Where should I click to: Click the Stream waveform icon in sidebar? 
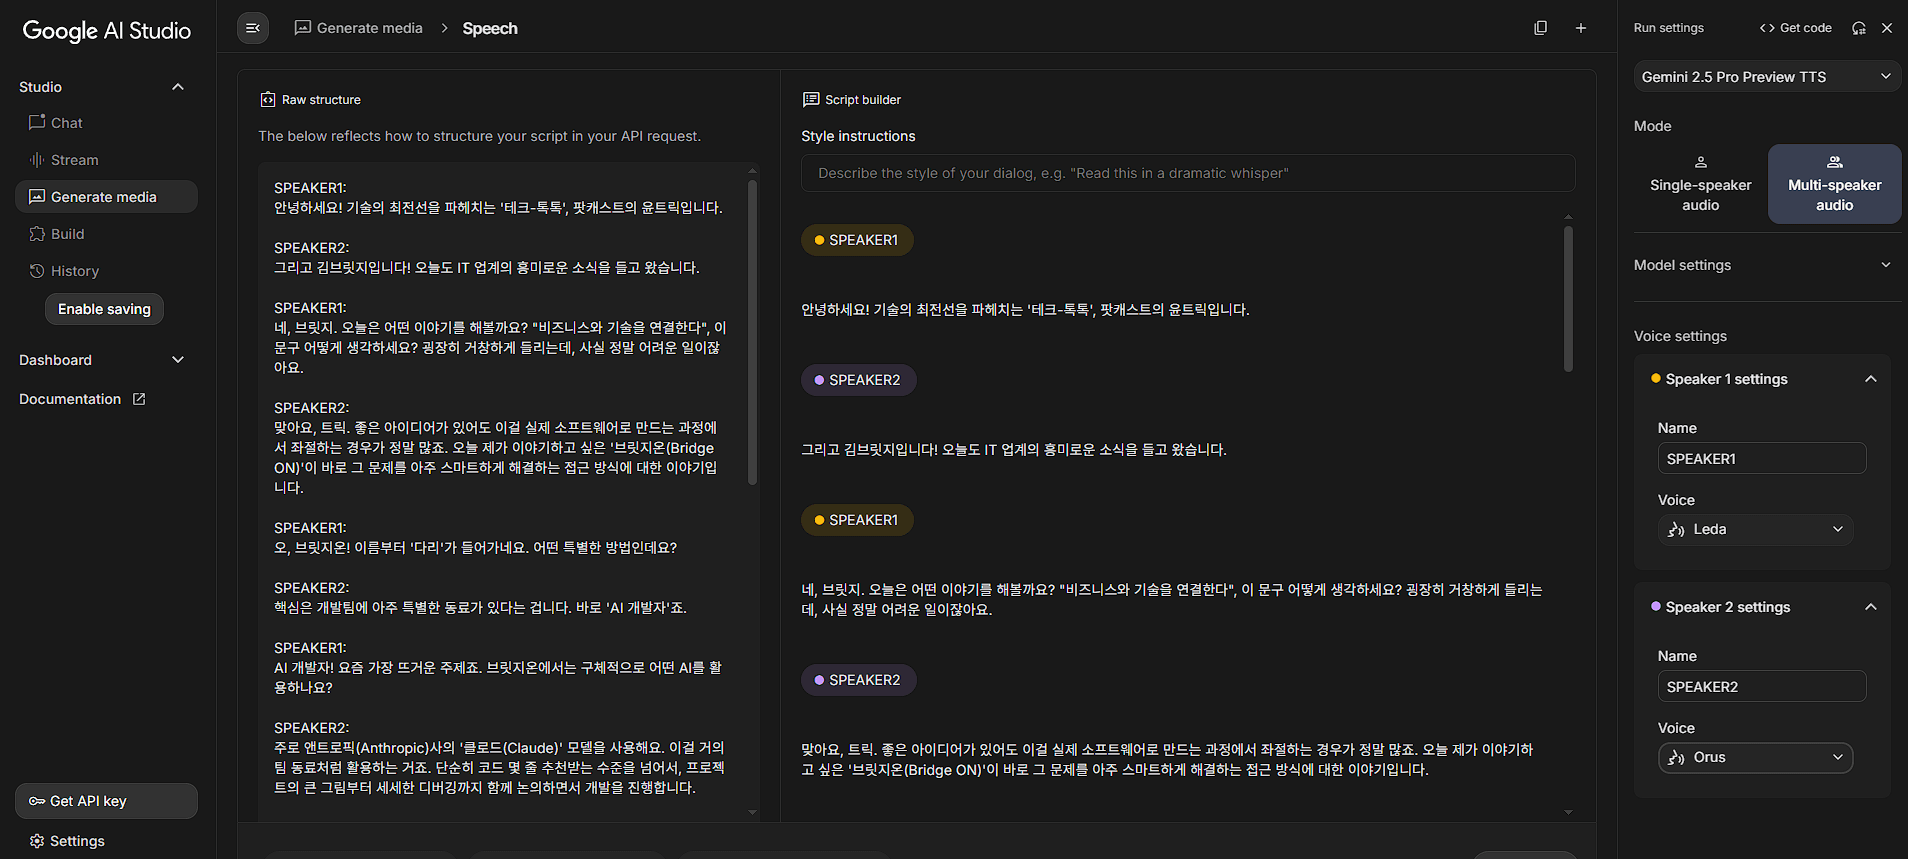[37, 160]
